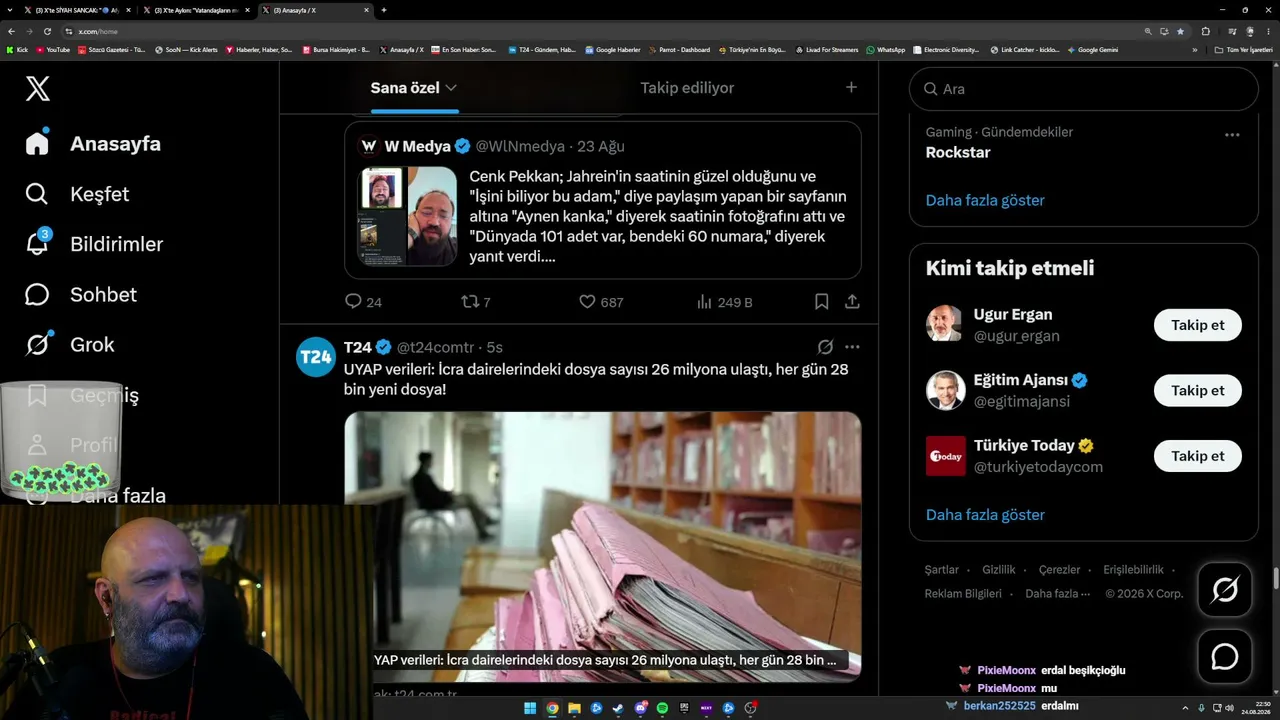Open the Çerezler footer link
The height and width of the screenshot is (720, 1280).
[x=1059, y=569]
